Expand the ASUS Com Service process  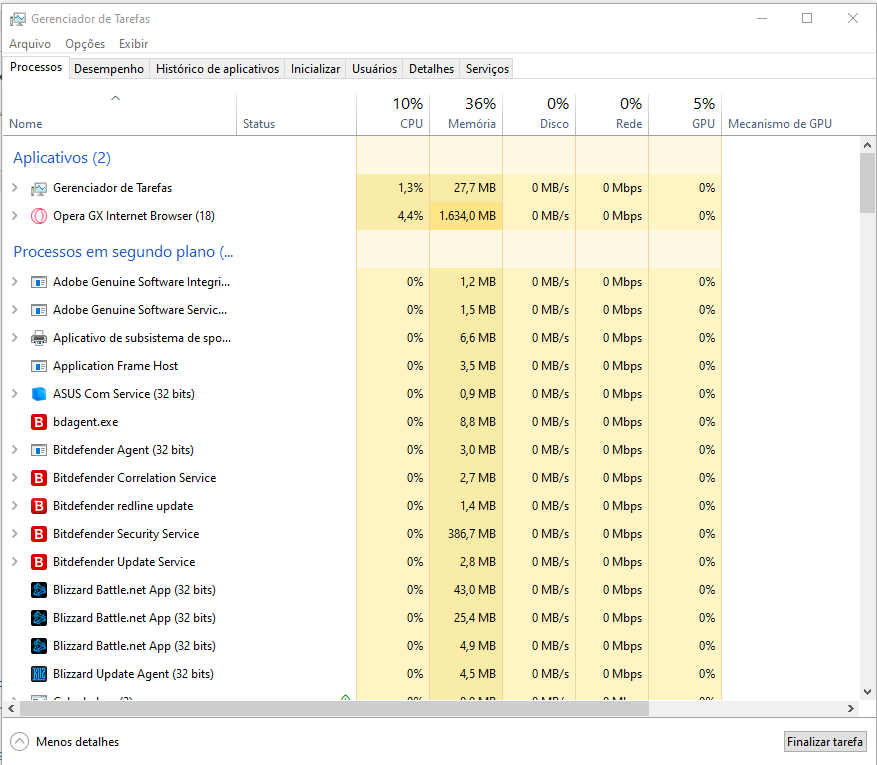pyautogui.click(x=15, y=394)
